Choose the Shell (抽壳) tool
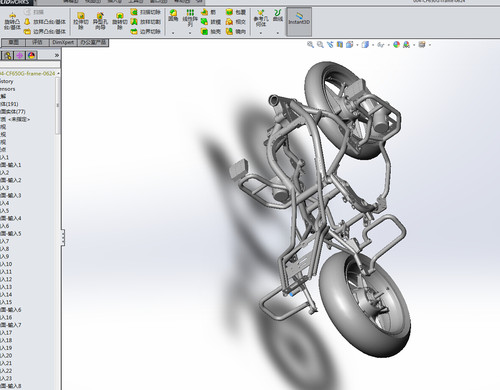The height and width of the screenshot is (390, 500). click(211, 32)
